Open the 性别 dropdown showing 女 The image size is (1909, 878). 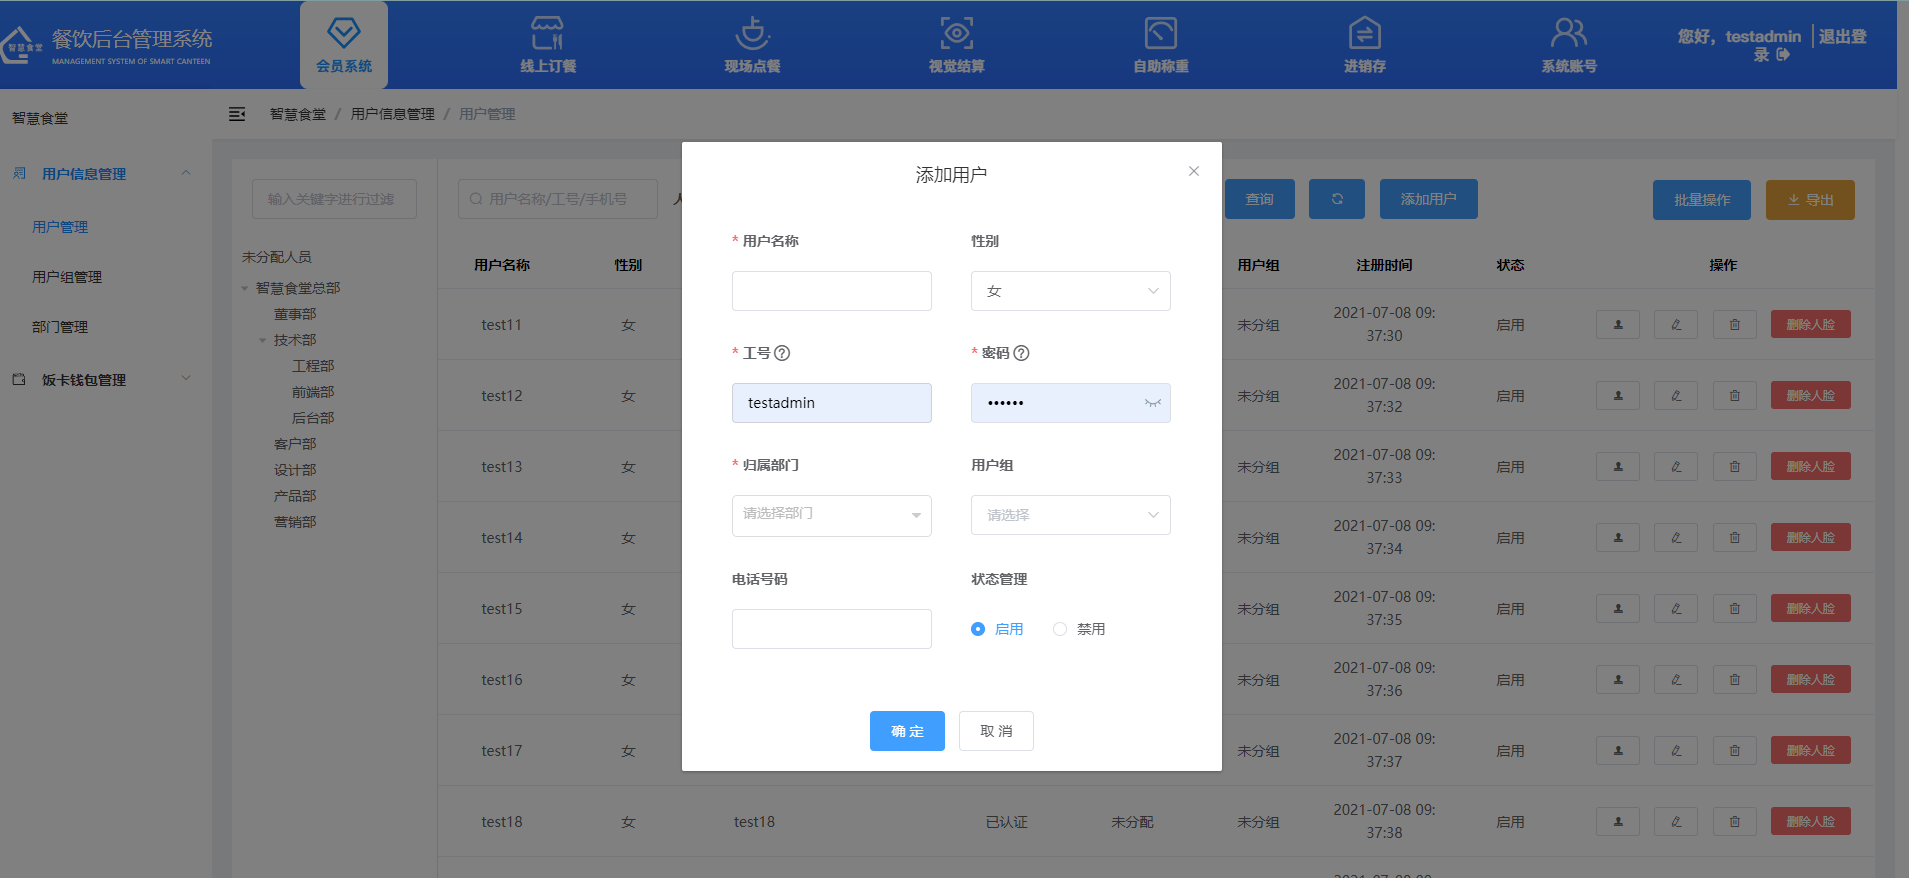pos(1070,291)
